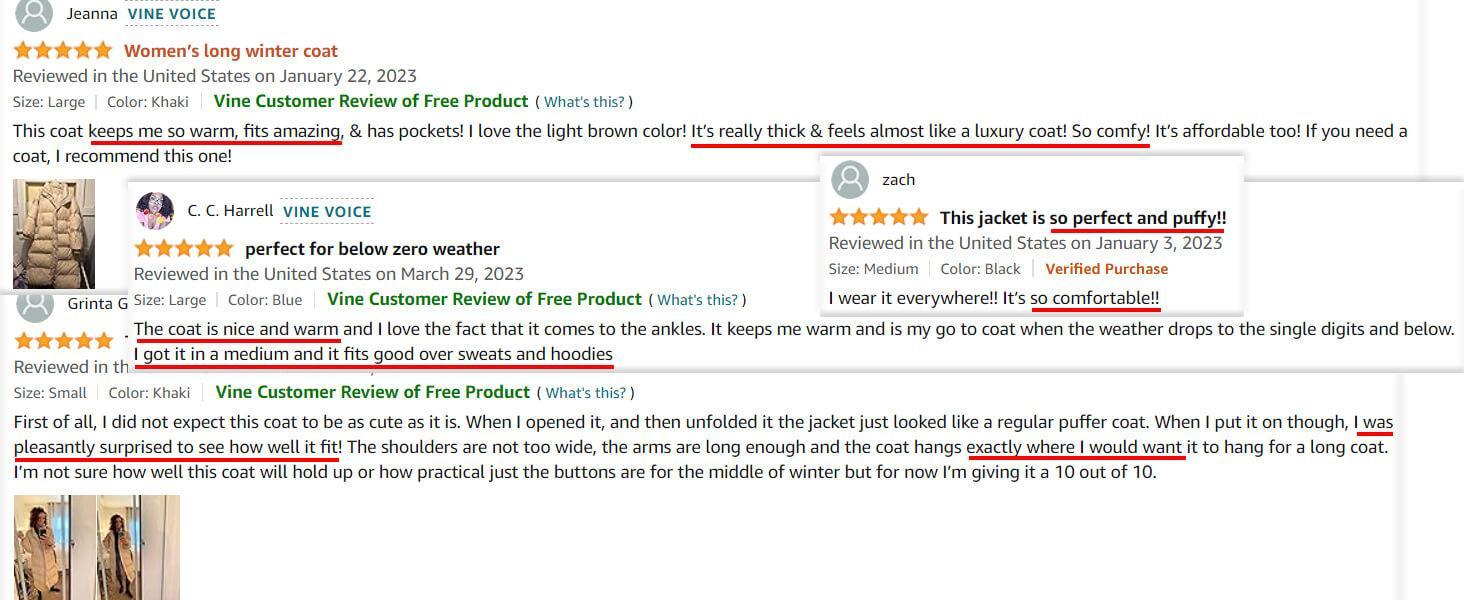Click C. C. Harrell's VINE VOICE badge
The width and height of the screenshot is (1464, 600).
pyautogui.click(x=326, y=211)
